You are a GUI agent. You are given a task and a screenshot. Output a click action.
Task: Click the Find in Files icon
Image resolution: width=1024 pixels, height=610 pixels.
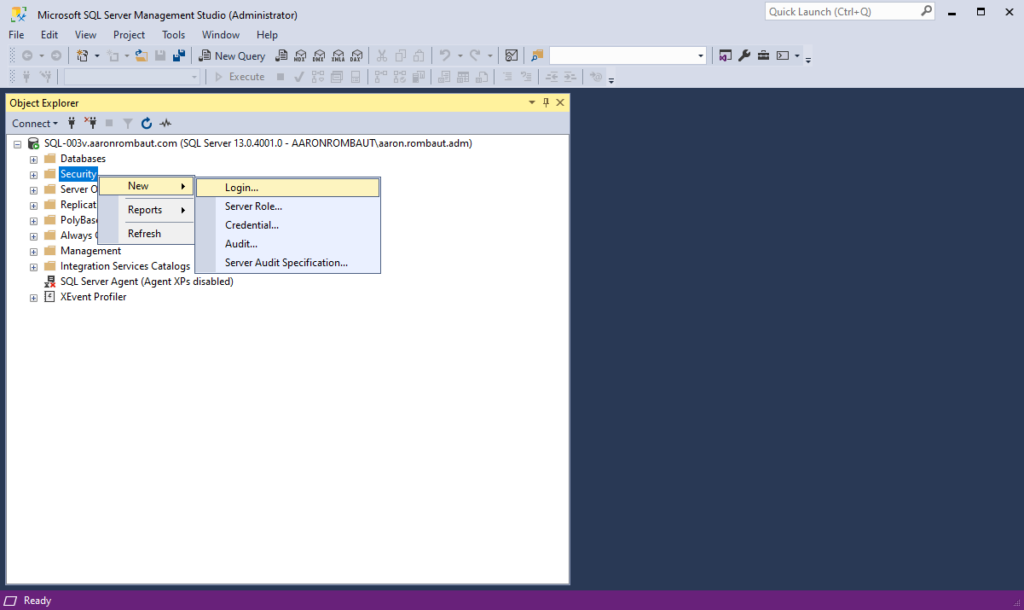point(537,56)
